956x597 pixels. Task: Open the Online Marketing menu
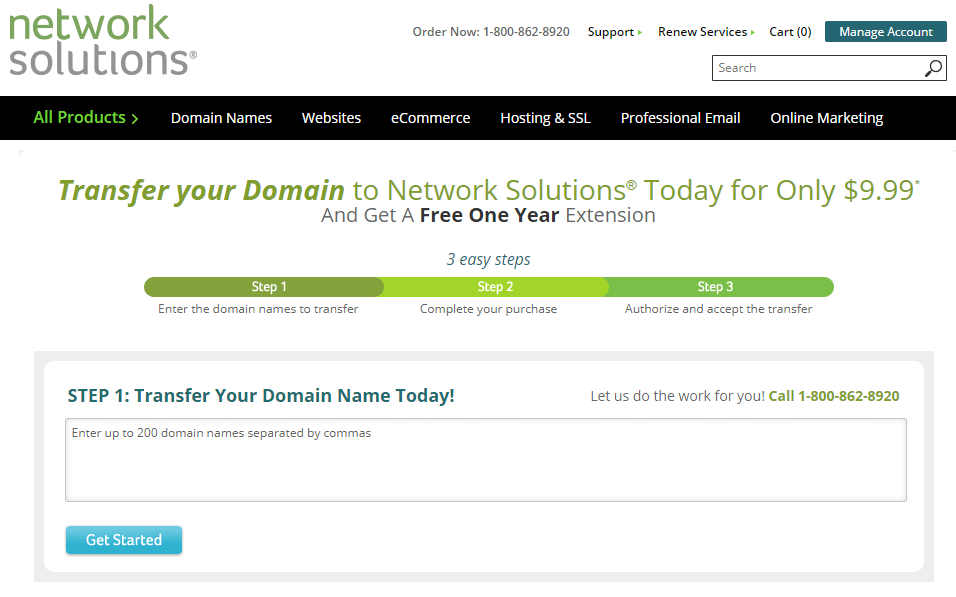pyautogui.click(x=826, y=118)
